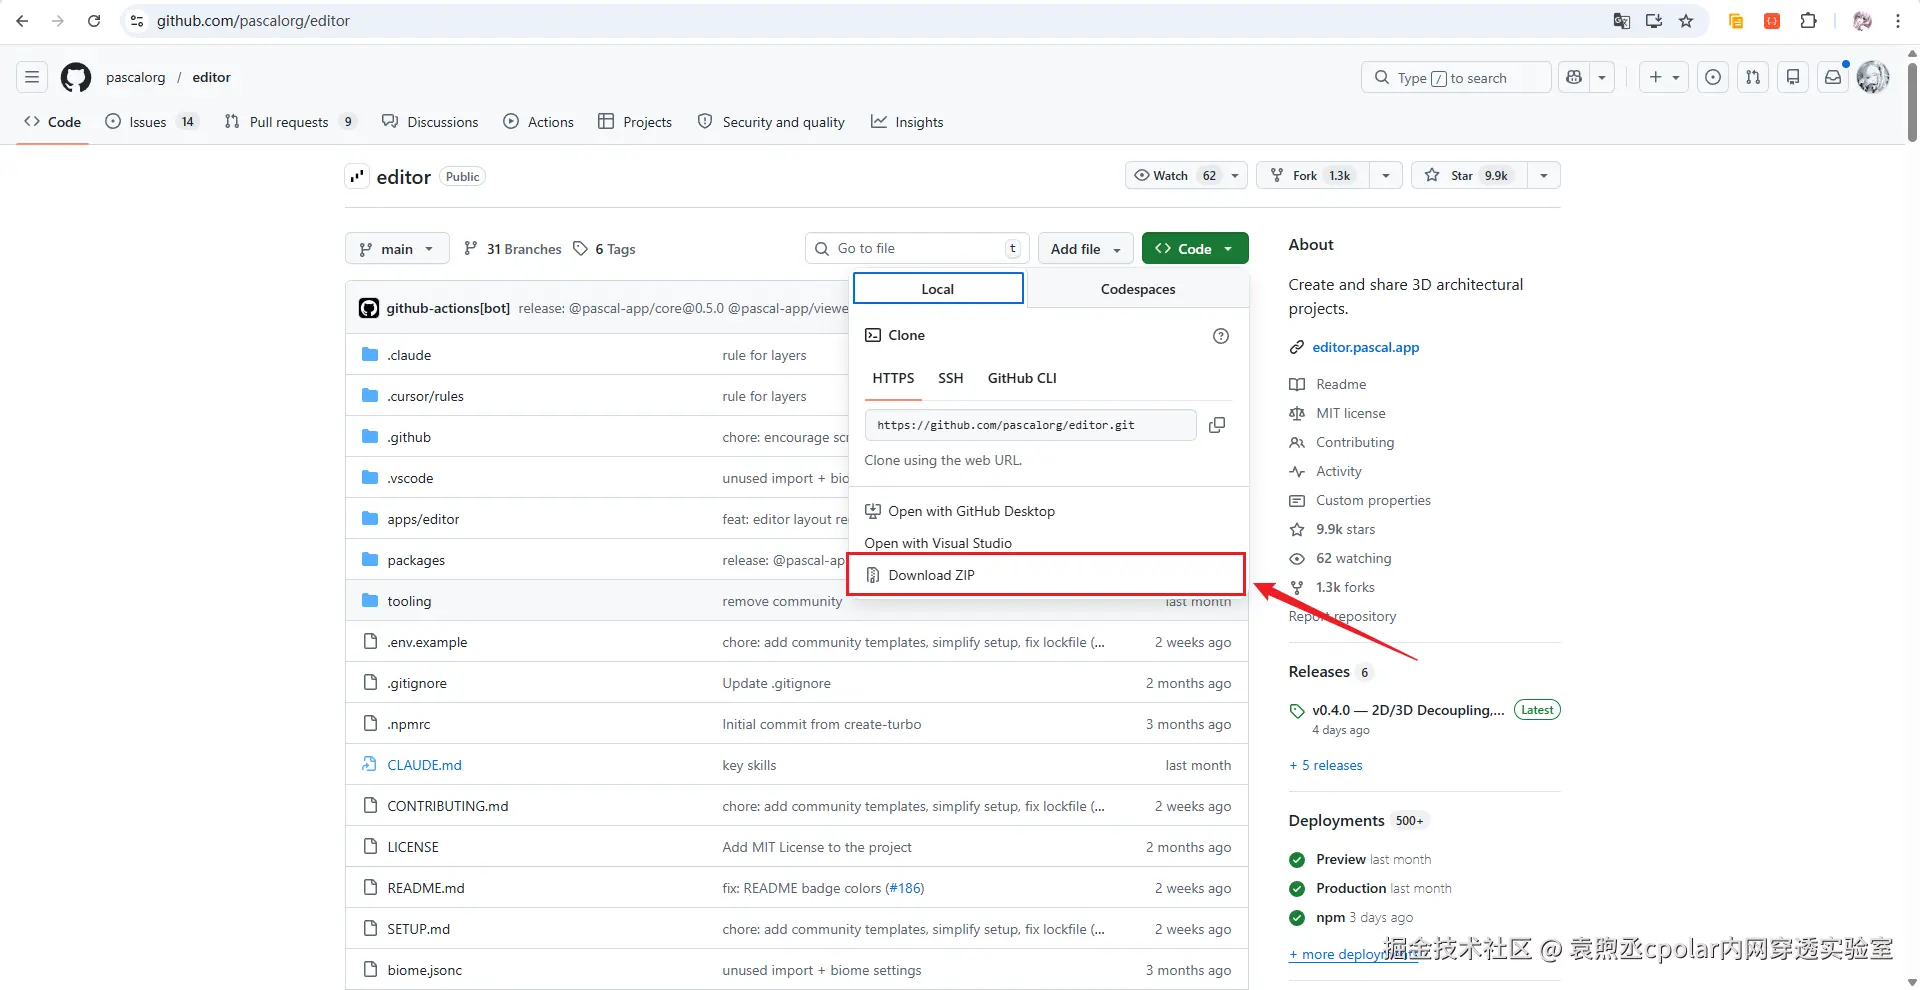Open the Insights tab
The height and width of the screenshot is (990, 1920).
pos(907,122)
